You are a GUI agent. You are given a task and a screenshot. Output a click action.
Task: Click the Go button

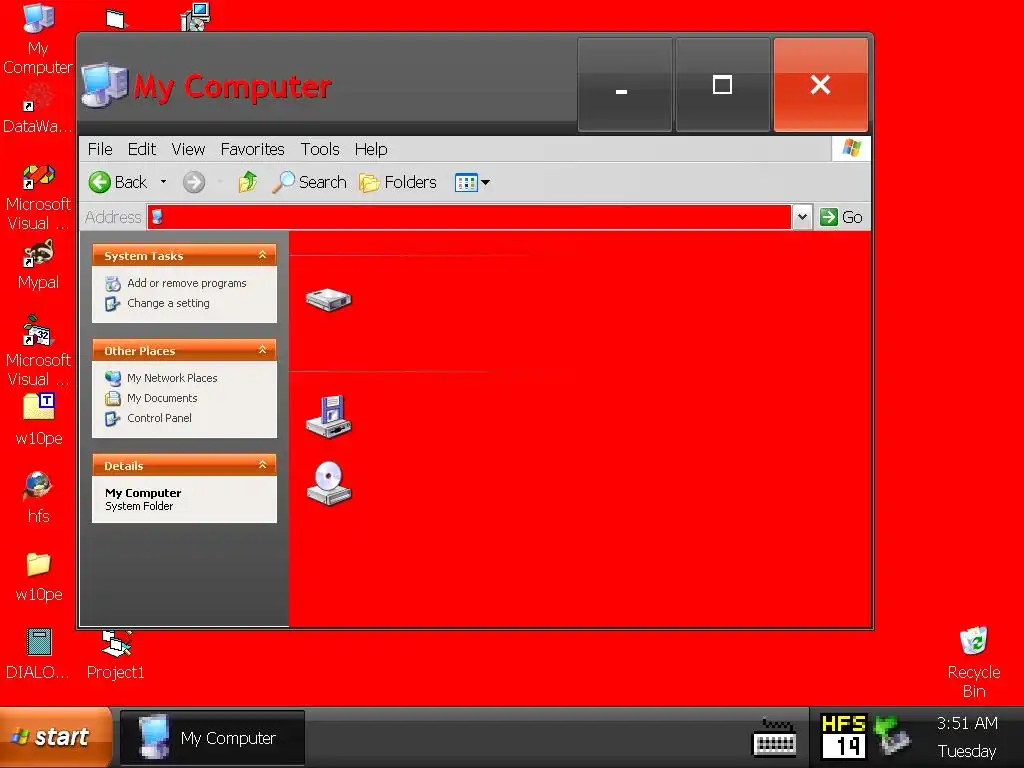coord(841,217)
